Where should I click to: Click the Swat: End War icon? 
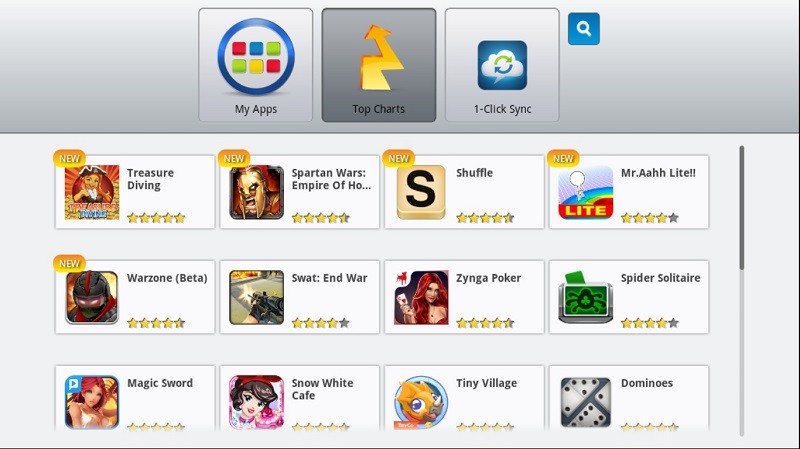tap(257, 297)
